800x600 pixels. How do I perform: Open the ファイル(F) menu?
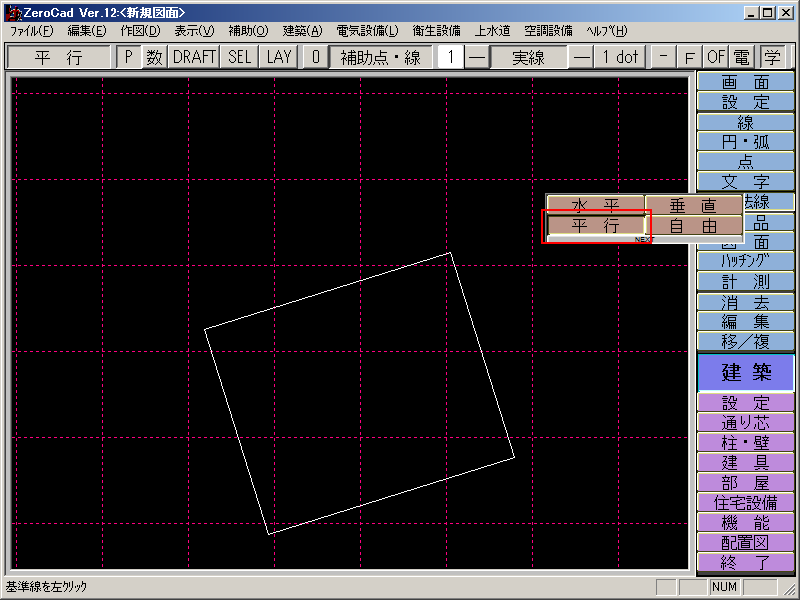(32, 31)
